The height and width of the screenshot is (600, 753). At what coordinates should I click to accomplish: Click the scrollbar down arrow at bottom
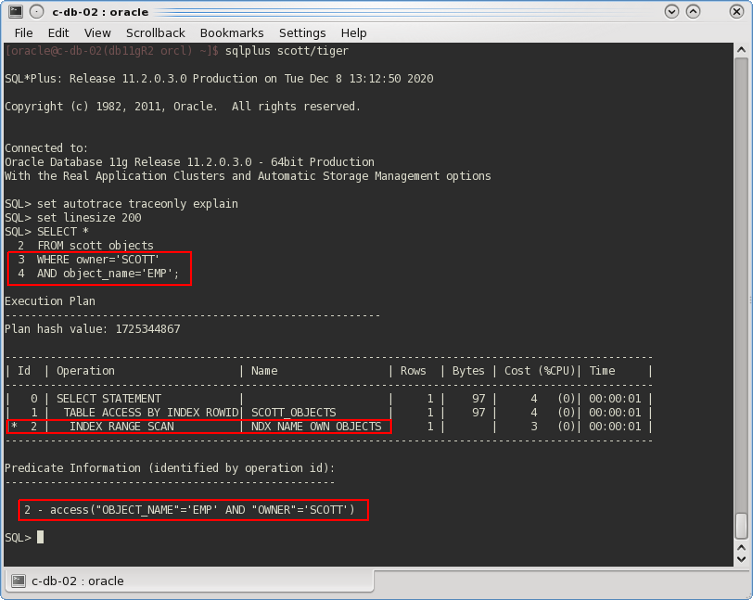[741, 559]
